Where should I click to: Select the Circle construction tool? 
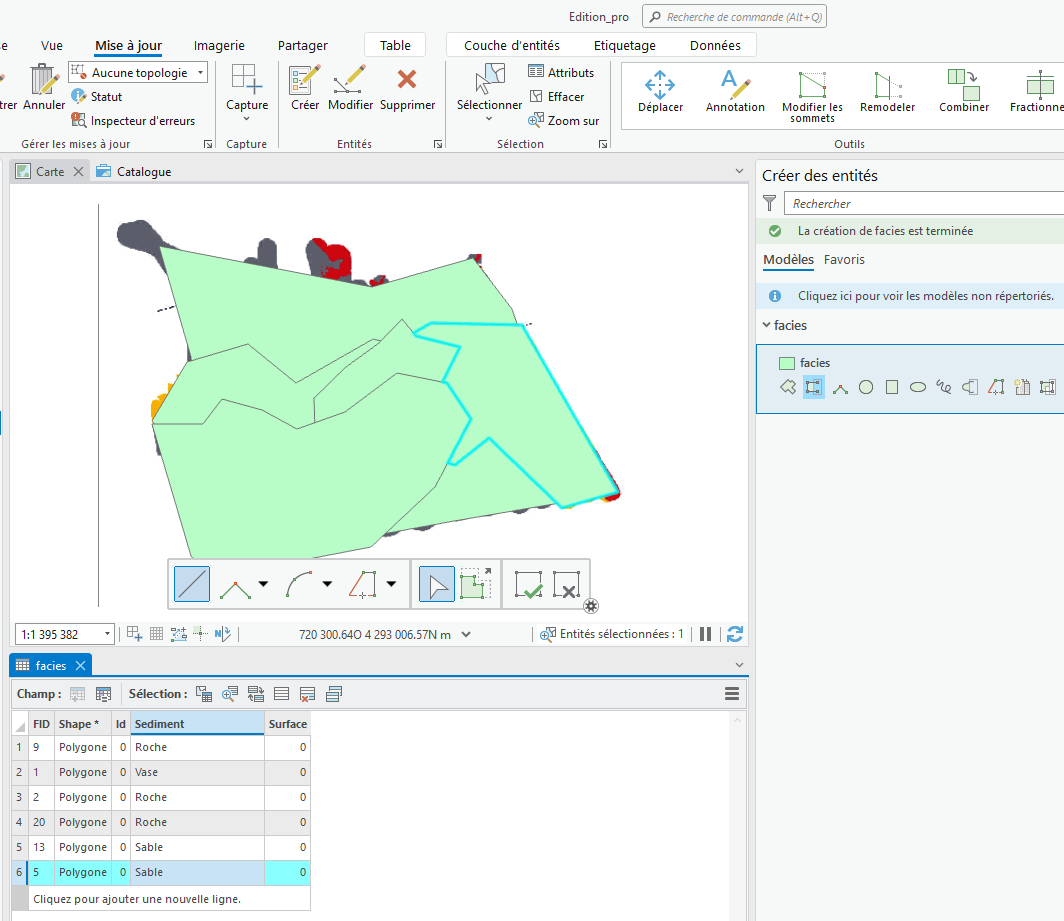pyautogui.click(x=866, y=388)
